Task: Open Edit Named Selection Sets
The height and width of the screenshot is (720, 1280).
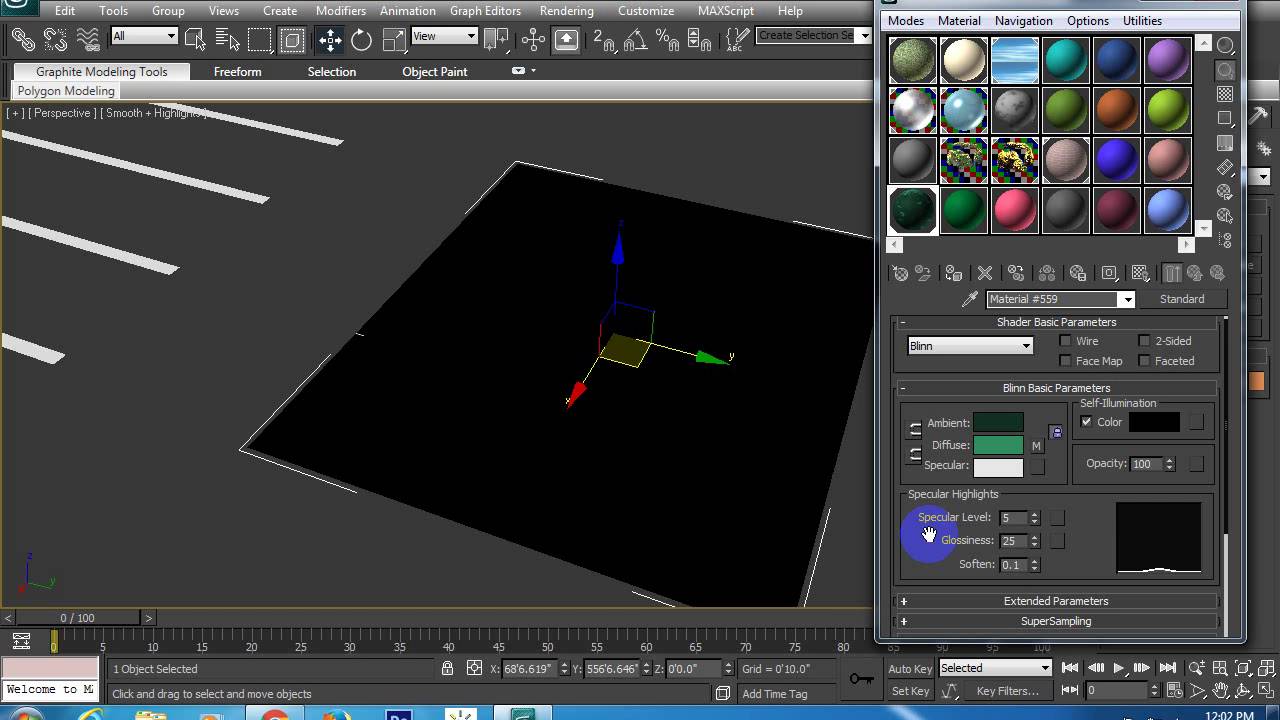Action: [737, 40]
